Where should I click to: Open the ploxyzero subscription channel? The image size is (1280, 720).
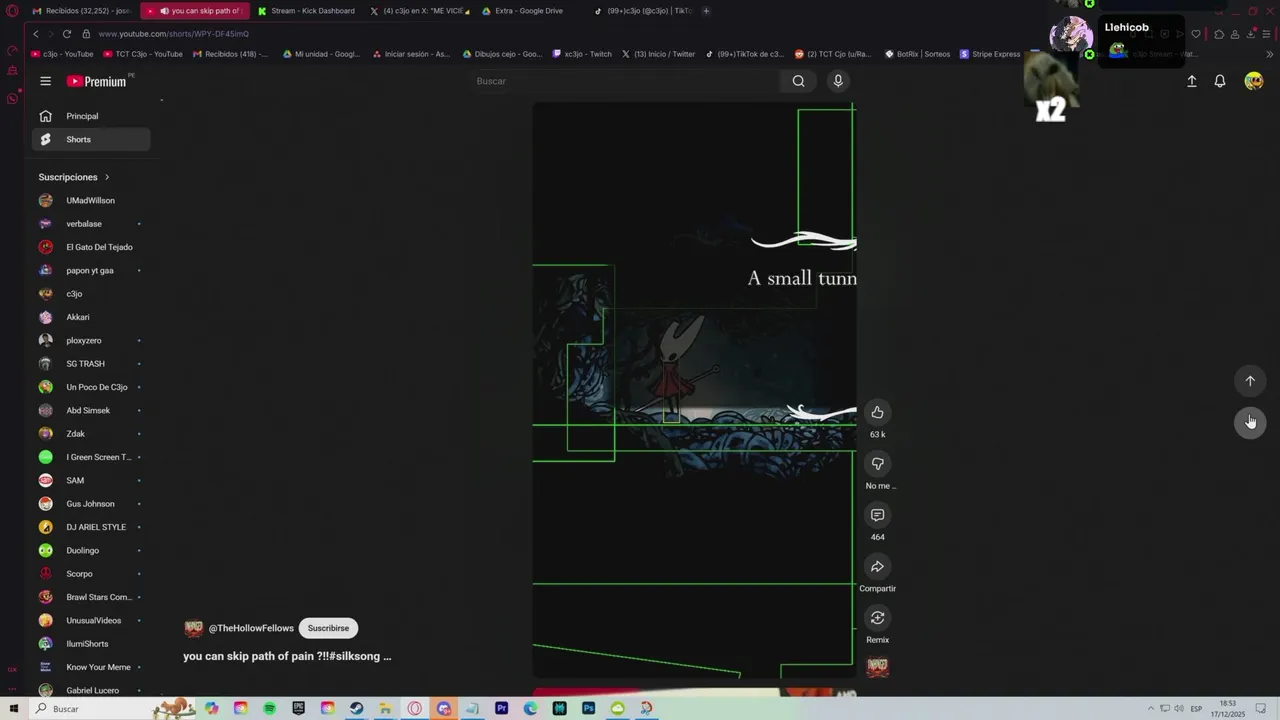tap(91, 340)
